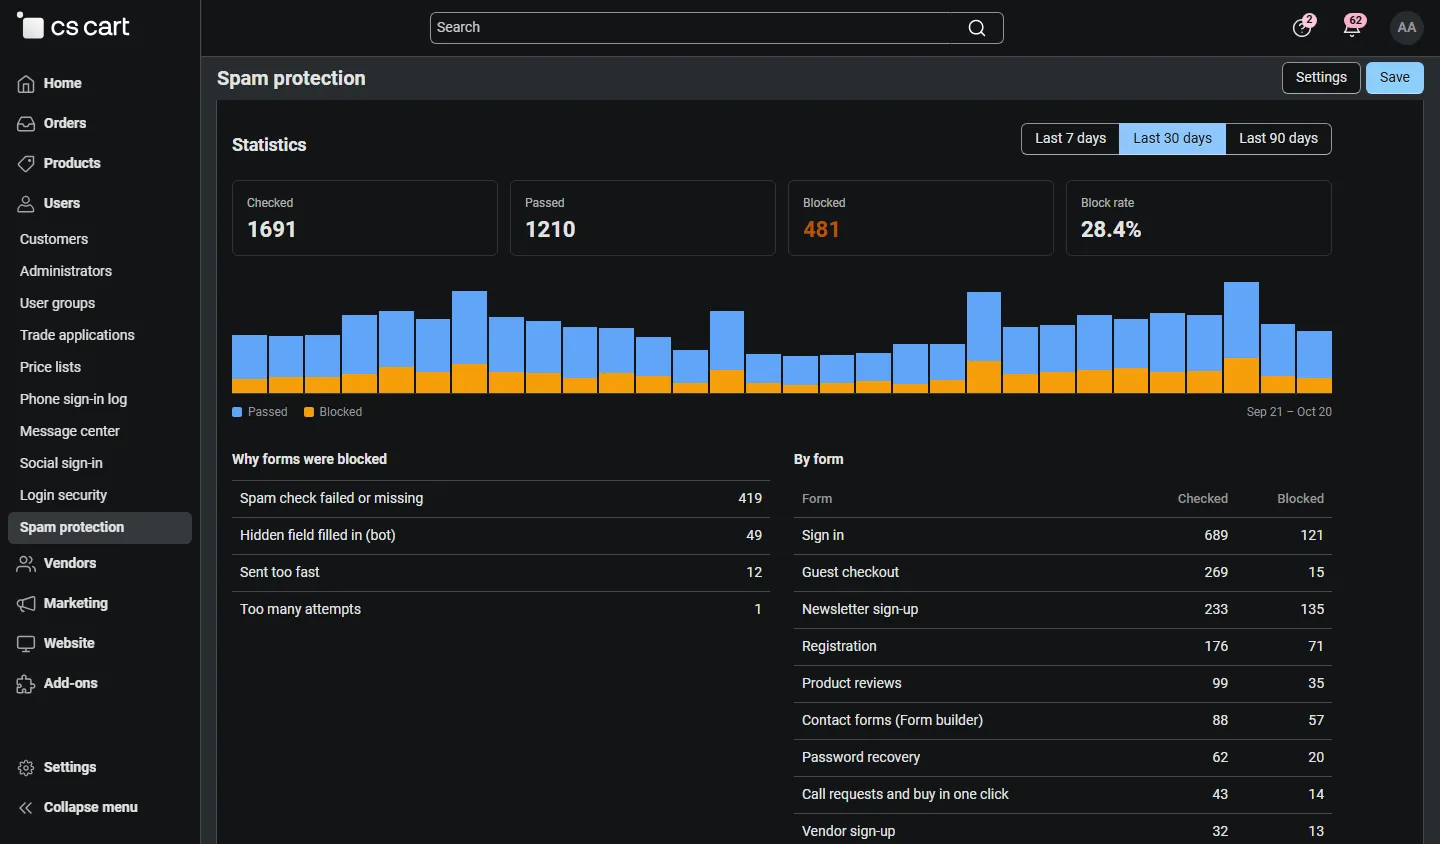The height and width of the screenshot is (844, 1440).
Task: Open Marketing via its megaphone icon
Action: pos(26,604)
